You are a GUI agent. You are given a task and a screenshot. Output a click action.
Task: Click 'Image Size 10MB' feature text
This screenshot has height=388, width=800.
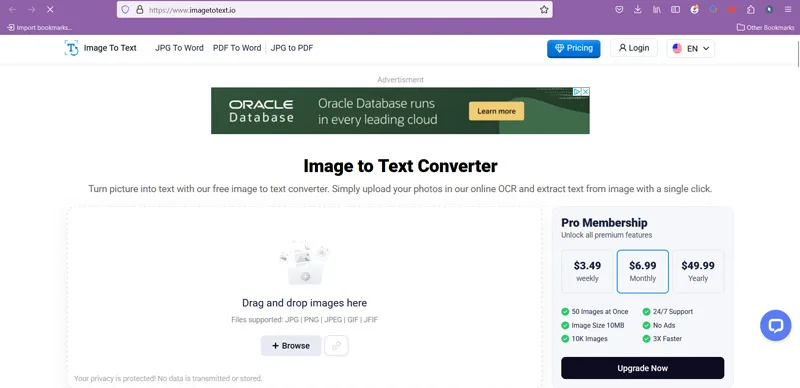pos(597,325)
